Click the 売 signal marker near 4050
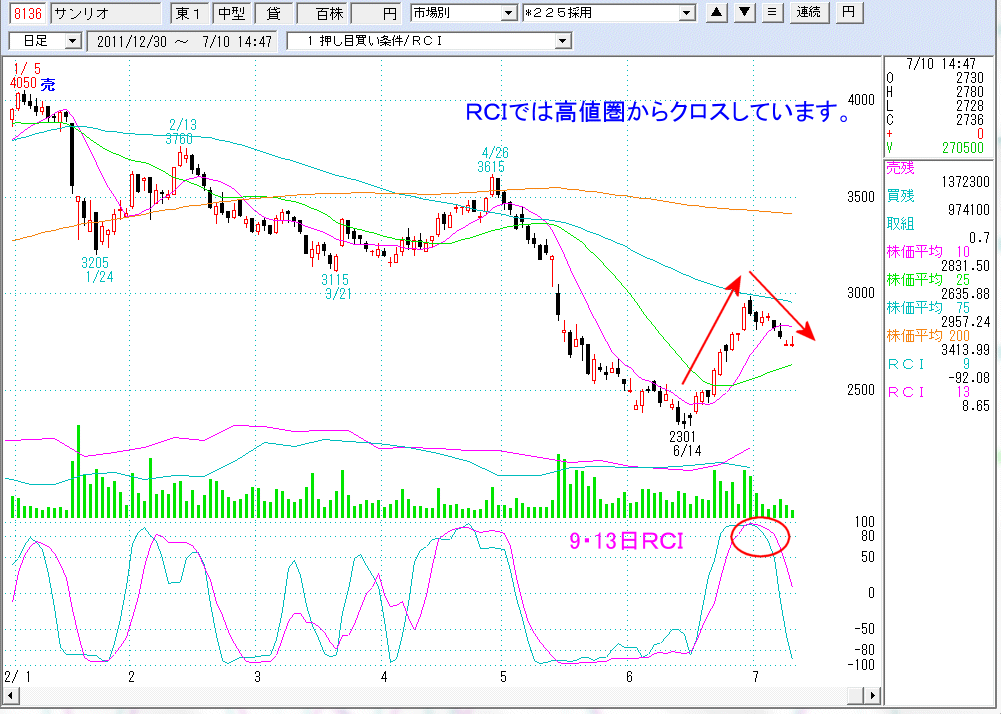 click(48, 84)
